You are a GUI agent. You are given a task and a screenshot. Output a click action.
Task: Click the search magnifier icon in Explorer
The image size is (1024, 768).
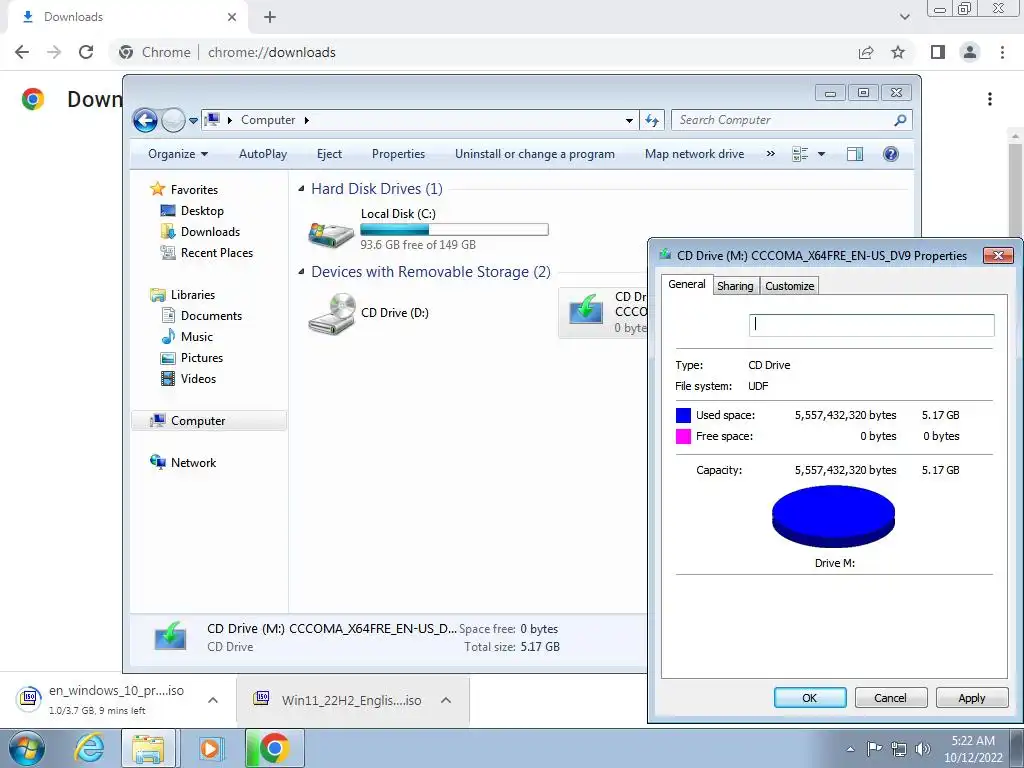pyautogui.click(x=901, y=120)
